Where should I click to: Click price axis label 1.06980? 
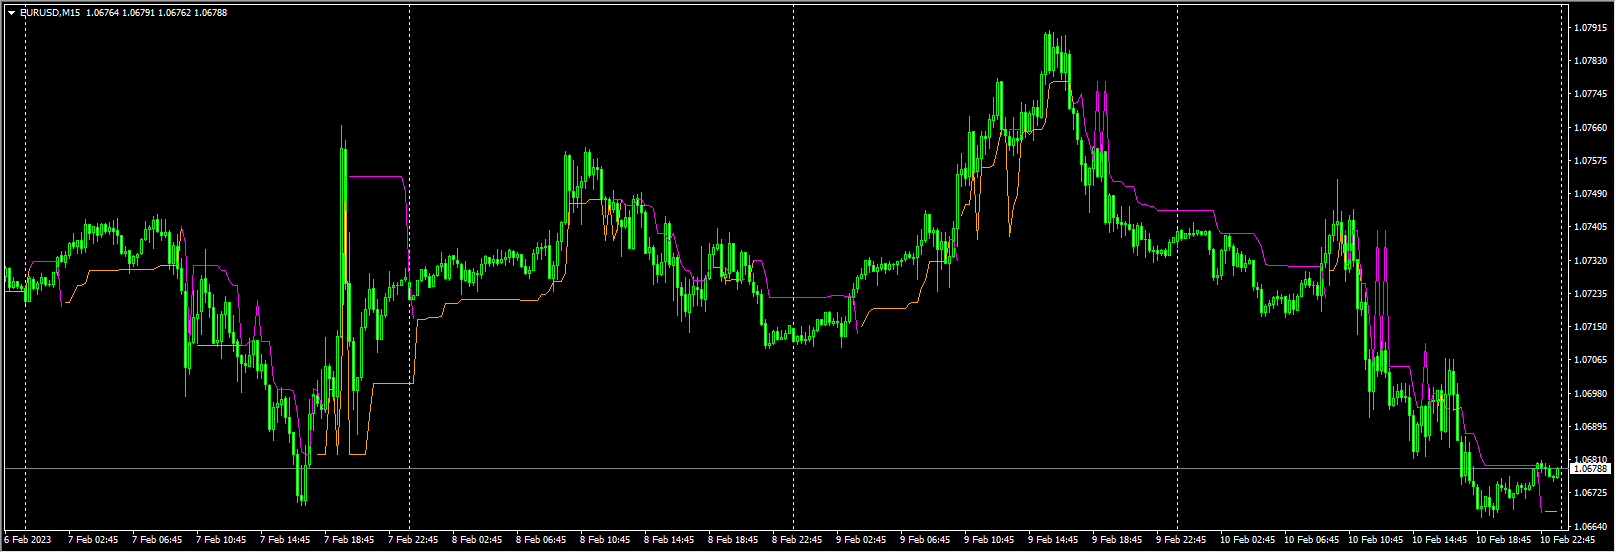1590,393
